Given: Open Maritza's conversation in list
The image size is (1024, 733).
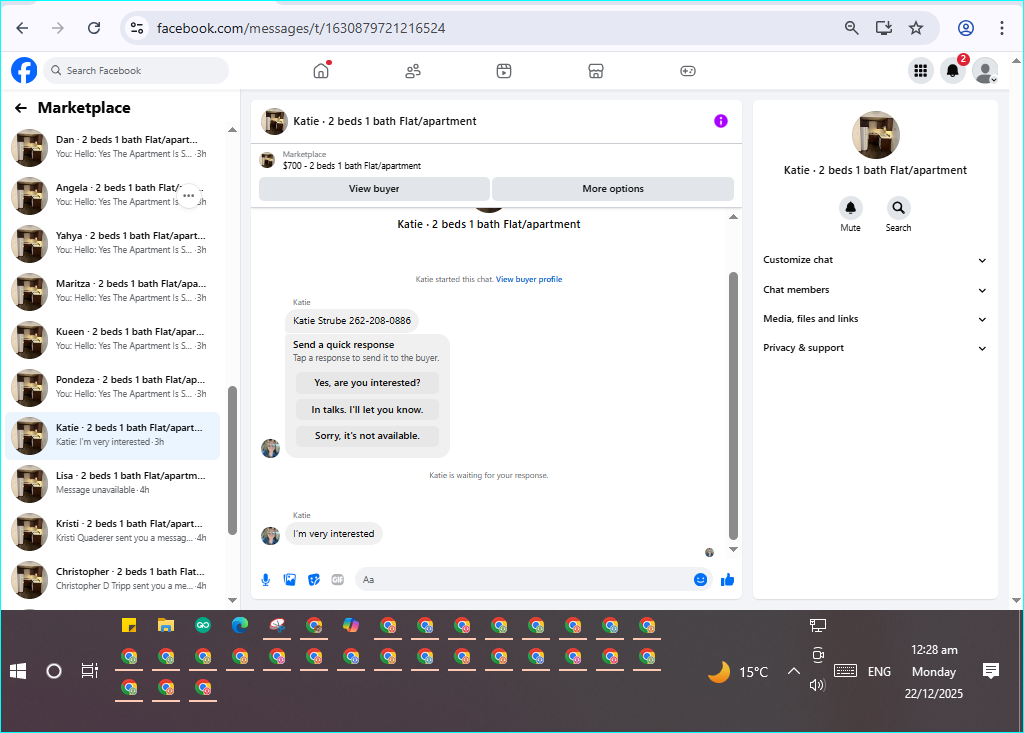Looking at the screenshot, I should (x=112, y=291).
